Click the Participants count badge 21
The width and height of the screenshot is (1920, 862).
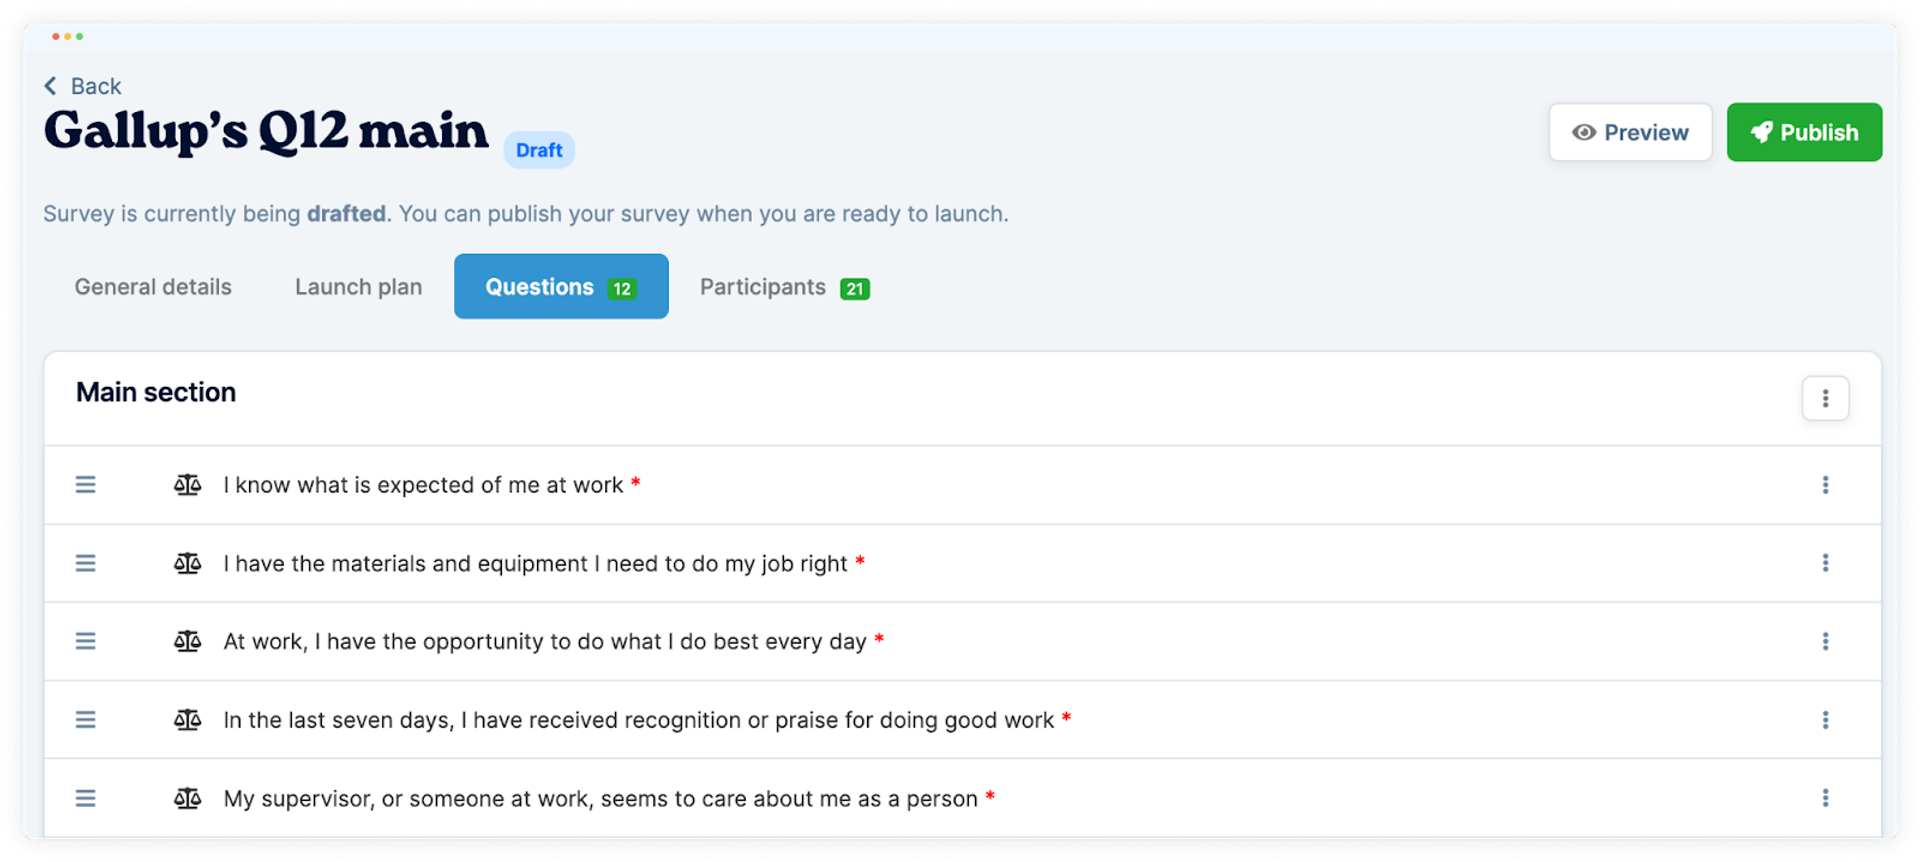tap(855, 289)
